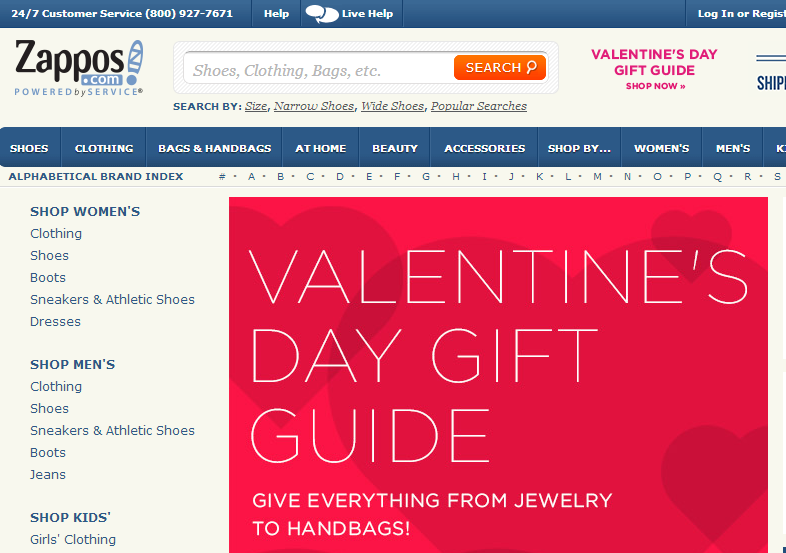The height and width of the screenshot is (553, 786).
Task: Go to Women's Sneakers & Athletic Shoes
Action: tap(112, 299)
